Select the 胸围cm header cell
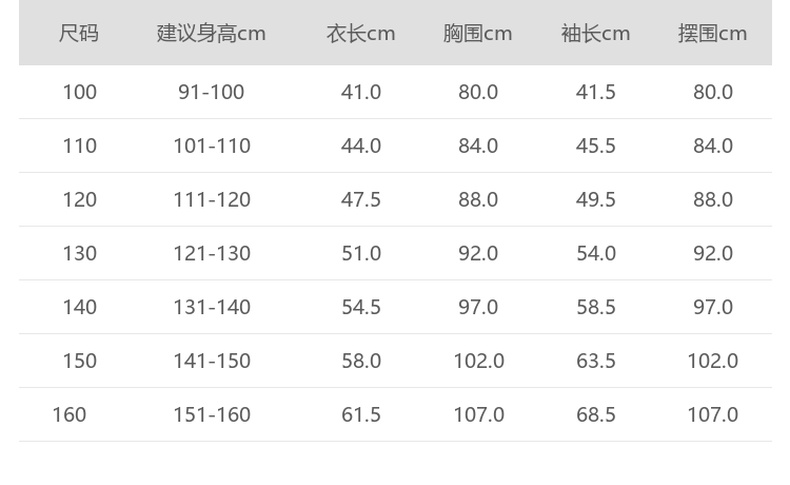This screenshot has width=790, height=485. (478, 33)
